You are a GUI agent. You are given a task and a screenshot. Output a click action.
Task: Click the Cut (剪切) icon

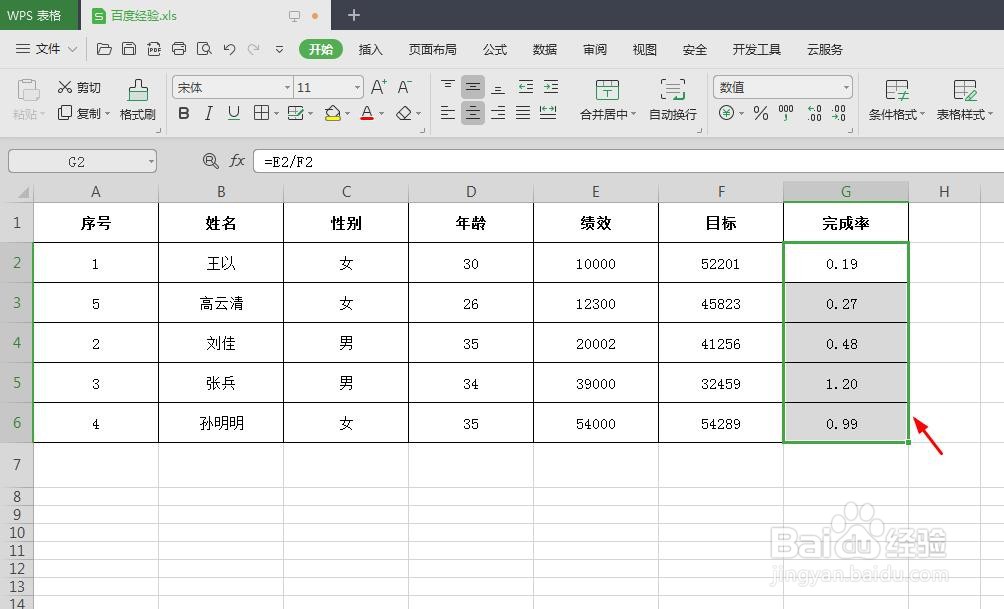point(78,87)
